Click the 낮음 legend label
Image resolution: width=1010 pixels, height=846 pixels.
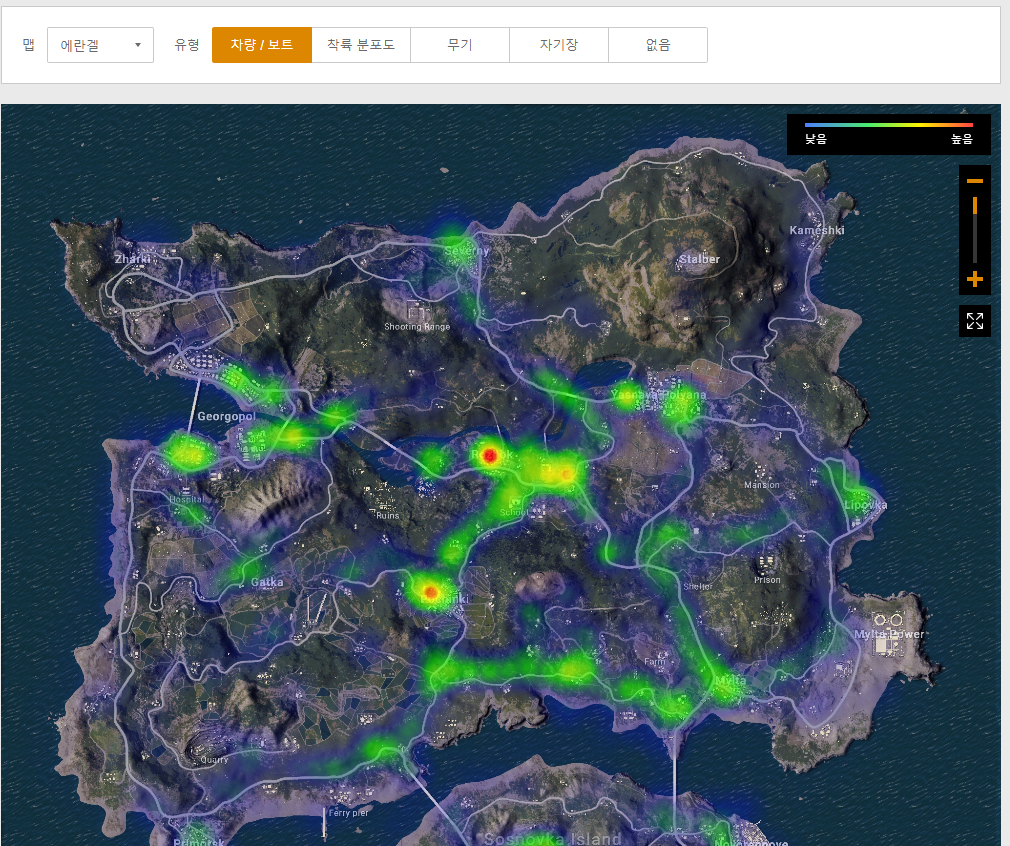coord(815,139)
